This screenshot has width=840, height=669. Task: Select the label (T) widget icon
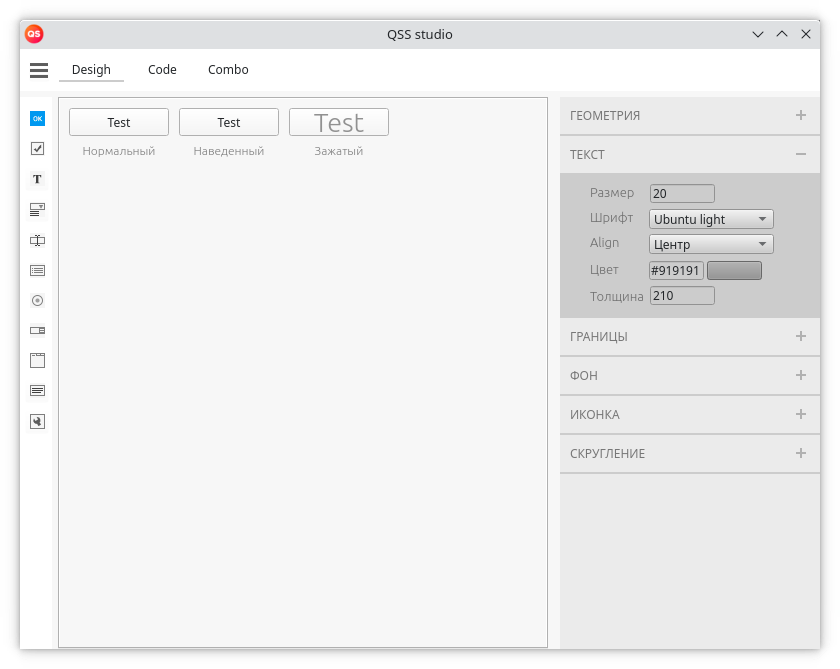36,178
